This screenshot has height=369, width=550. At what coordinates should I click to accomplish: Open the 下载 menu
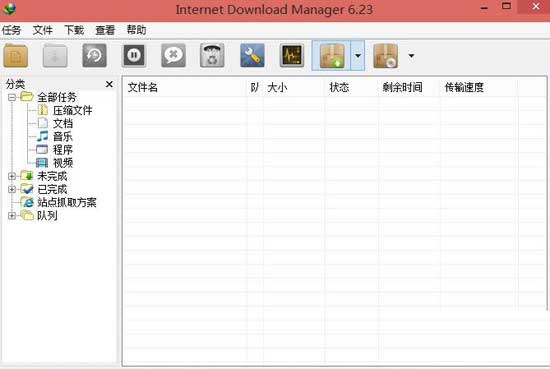74,30
